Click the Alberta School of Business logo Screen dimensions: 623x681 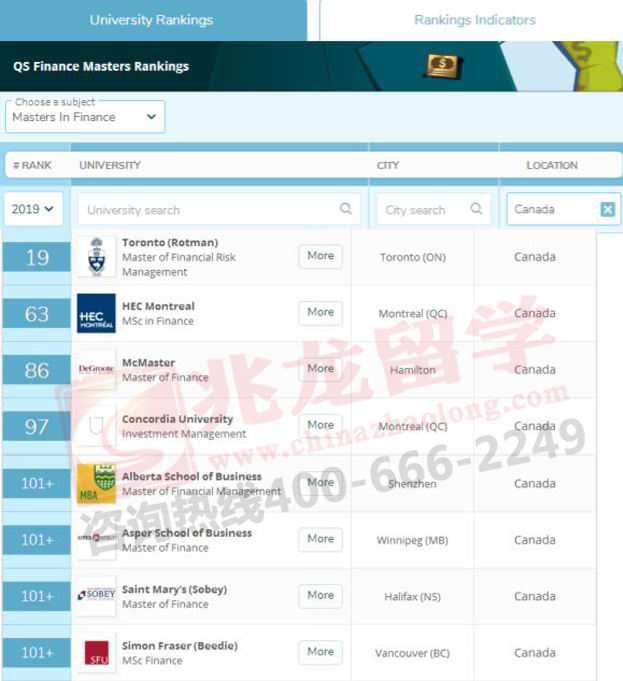[x=96, y=483]
